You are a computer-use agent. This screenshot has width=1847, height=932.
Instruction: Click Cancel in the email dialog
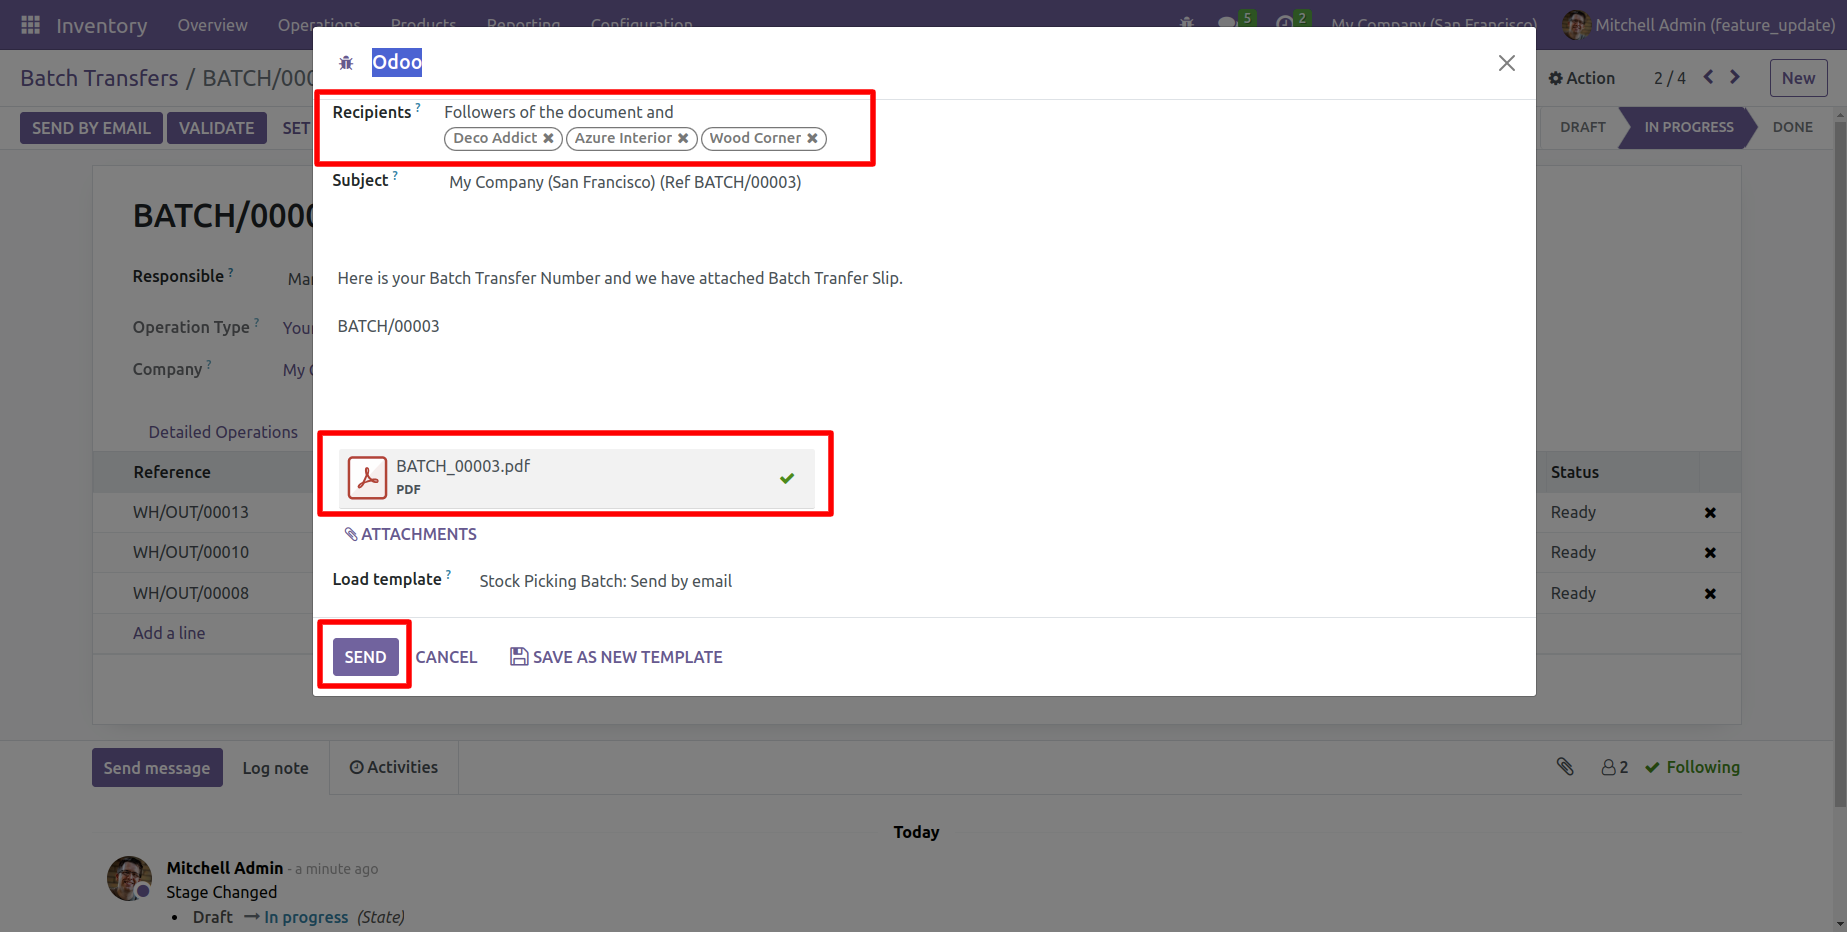pos(446,657)
